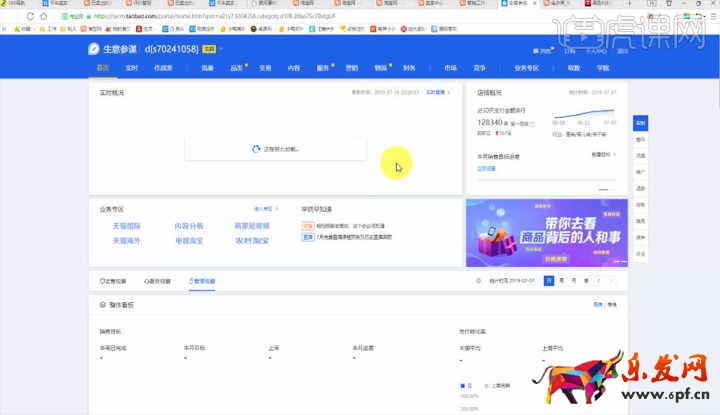Click the 生意参谋 logo icon
This screenshot has height=415, width=720.
click(94, 48)
